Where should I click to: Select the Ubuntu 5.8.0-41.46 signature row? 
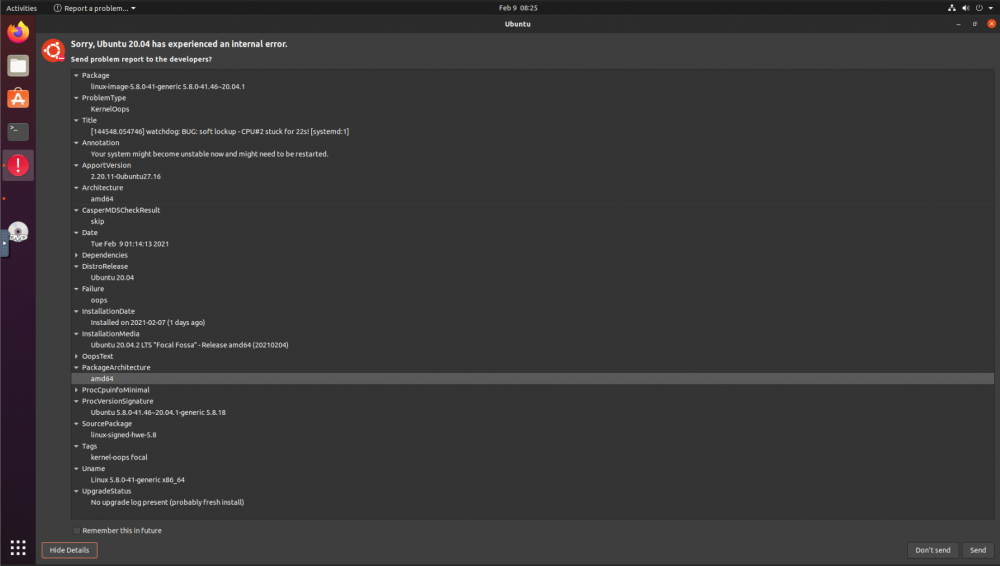[533, 412]
